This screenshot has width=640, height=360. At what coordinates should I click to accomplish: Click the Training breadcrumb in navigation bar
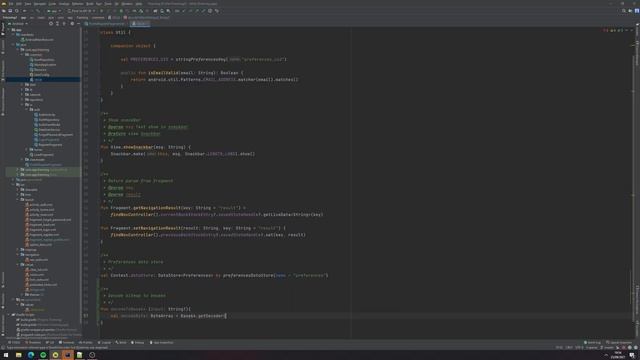pos(82,18)
